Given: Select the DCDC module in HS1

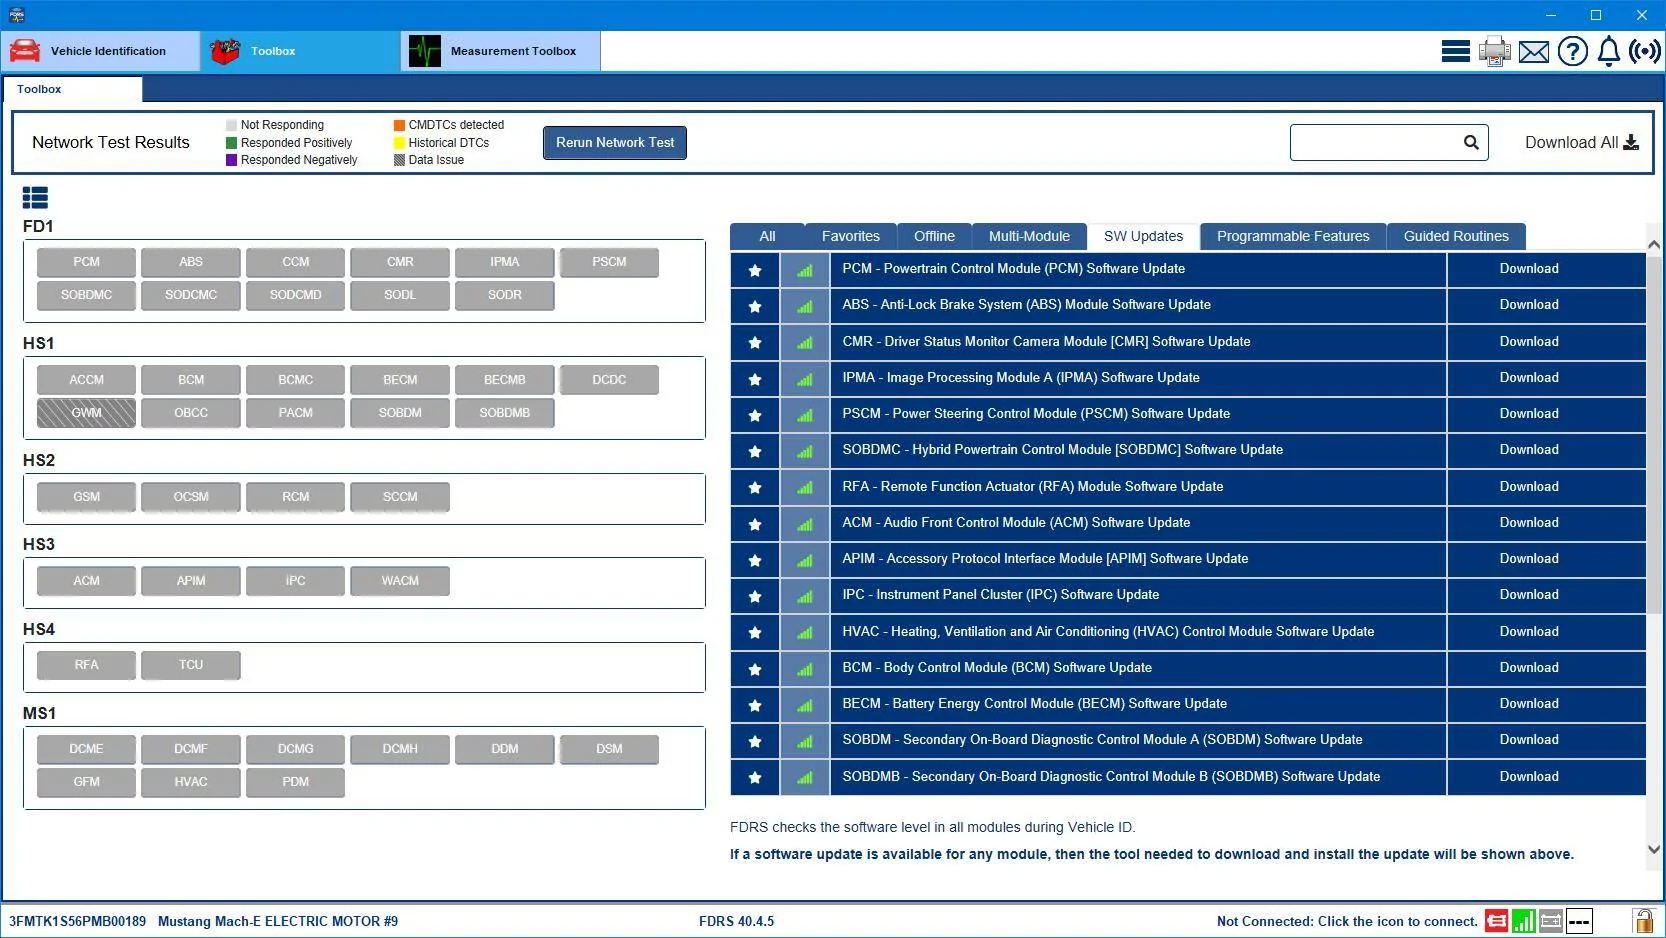Looking at the screenshot, I should [609, 380].
